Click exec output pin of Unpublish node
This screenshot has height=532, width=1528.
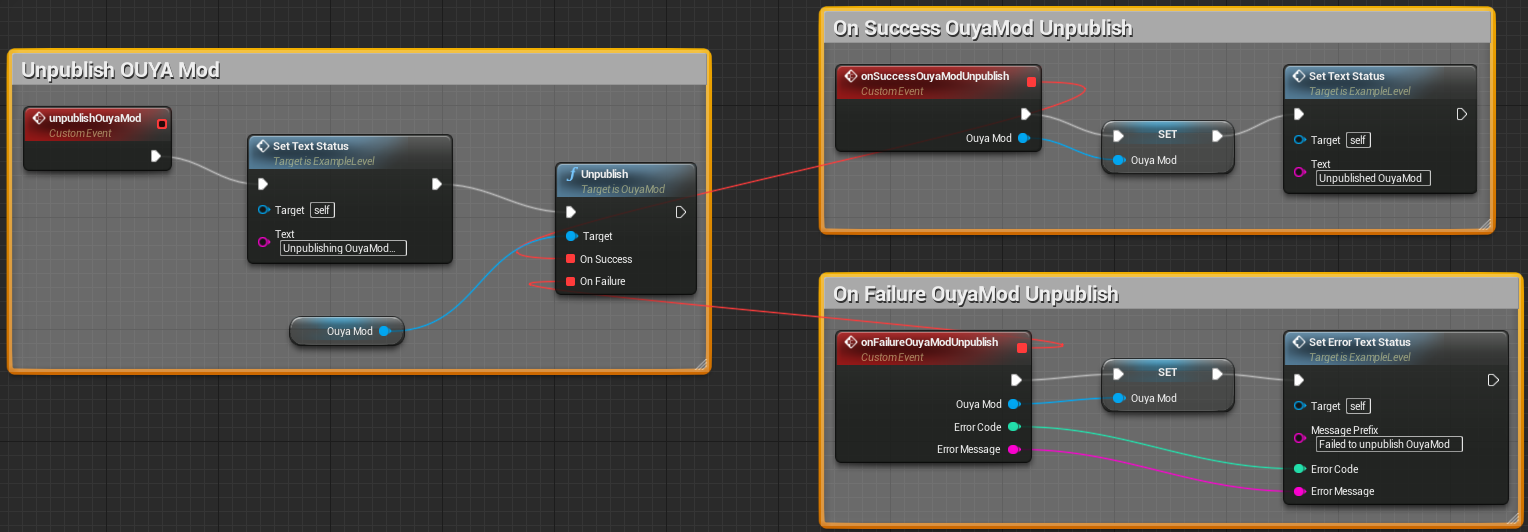(681, 212)
